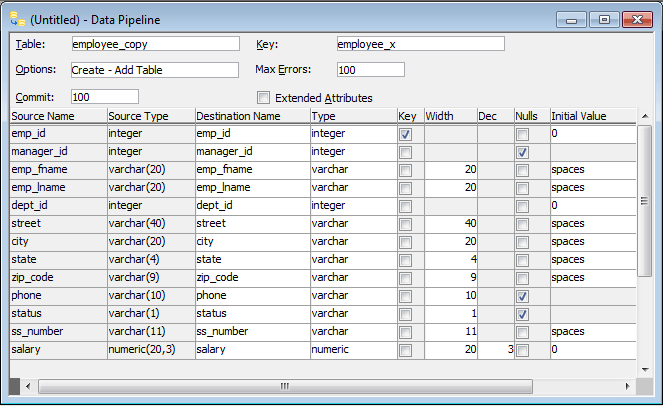Click the Key field containing employee_x
This screenshot has width=663, height=406.
[420, 44]
